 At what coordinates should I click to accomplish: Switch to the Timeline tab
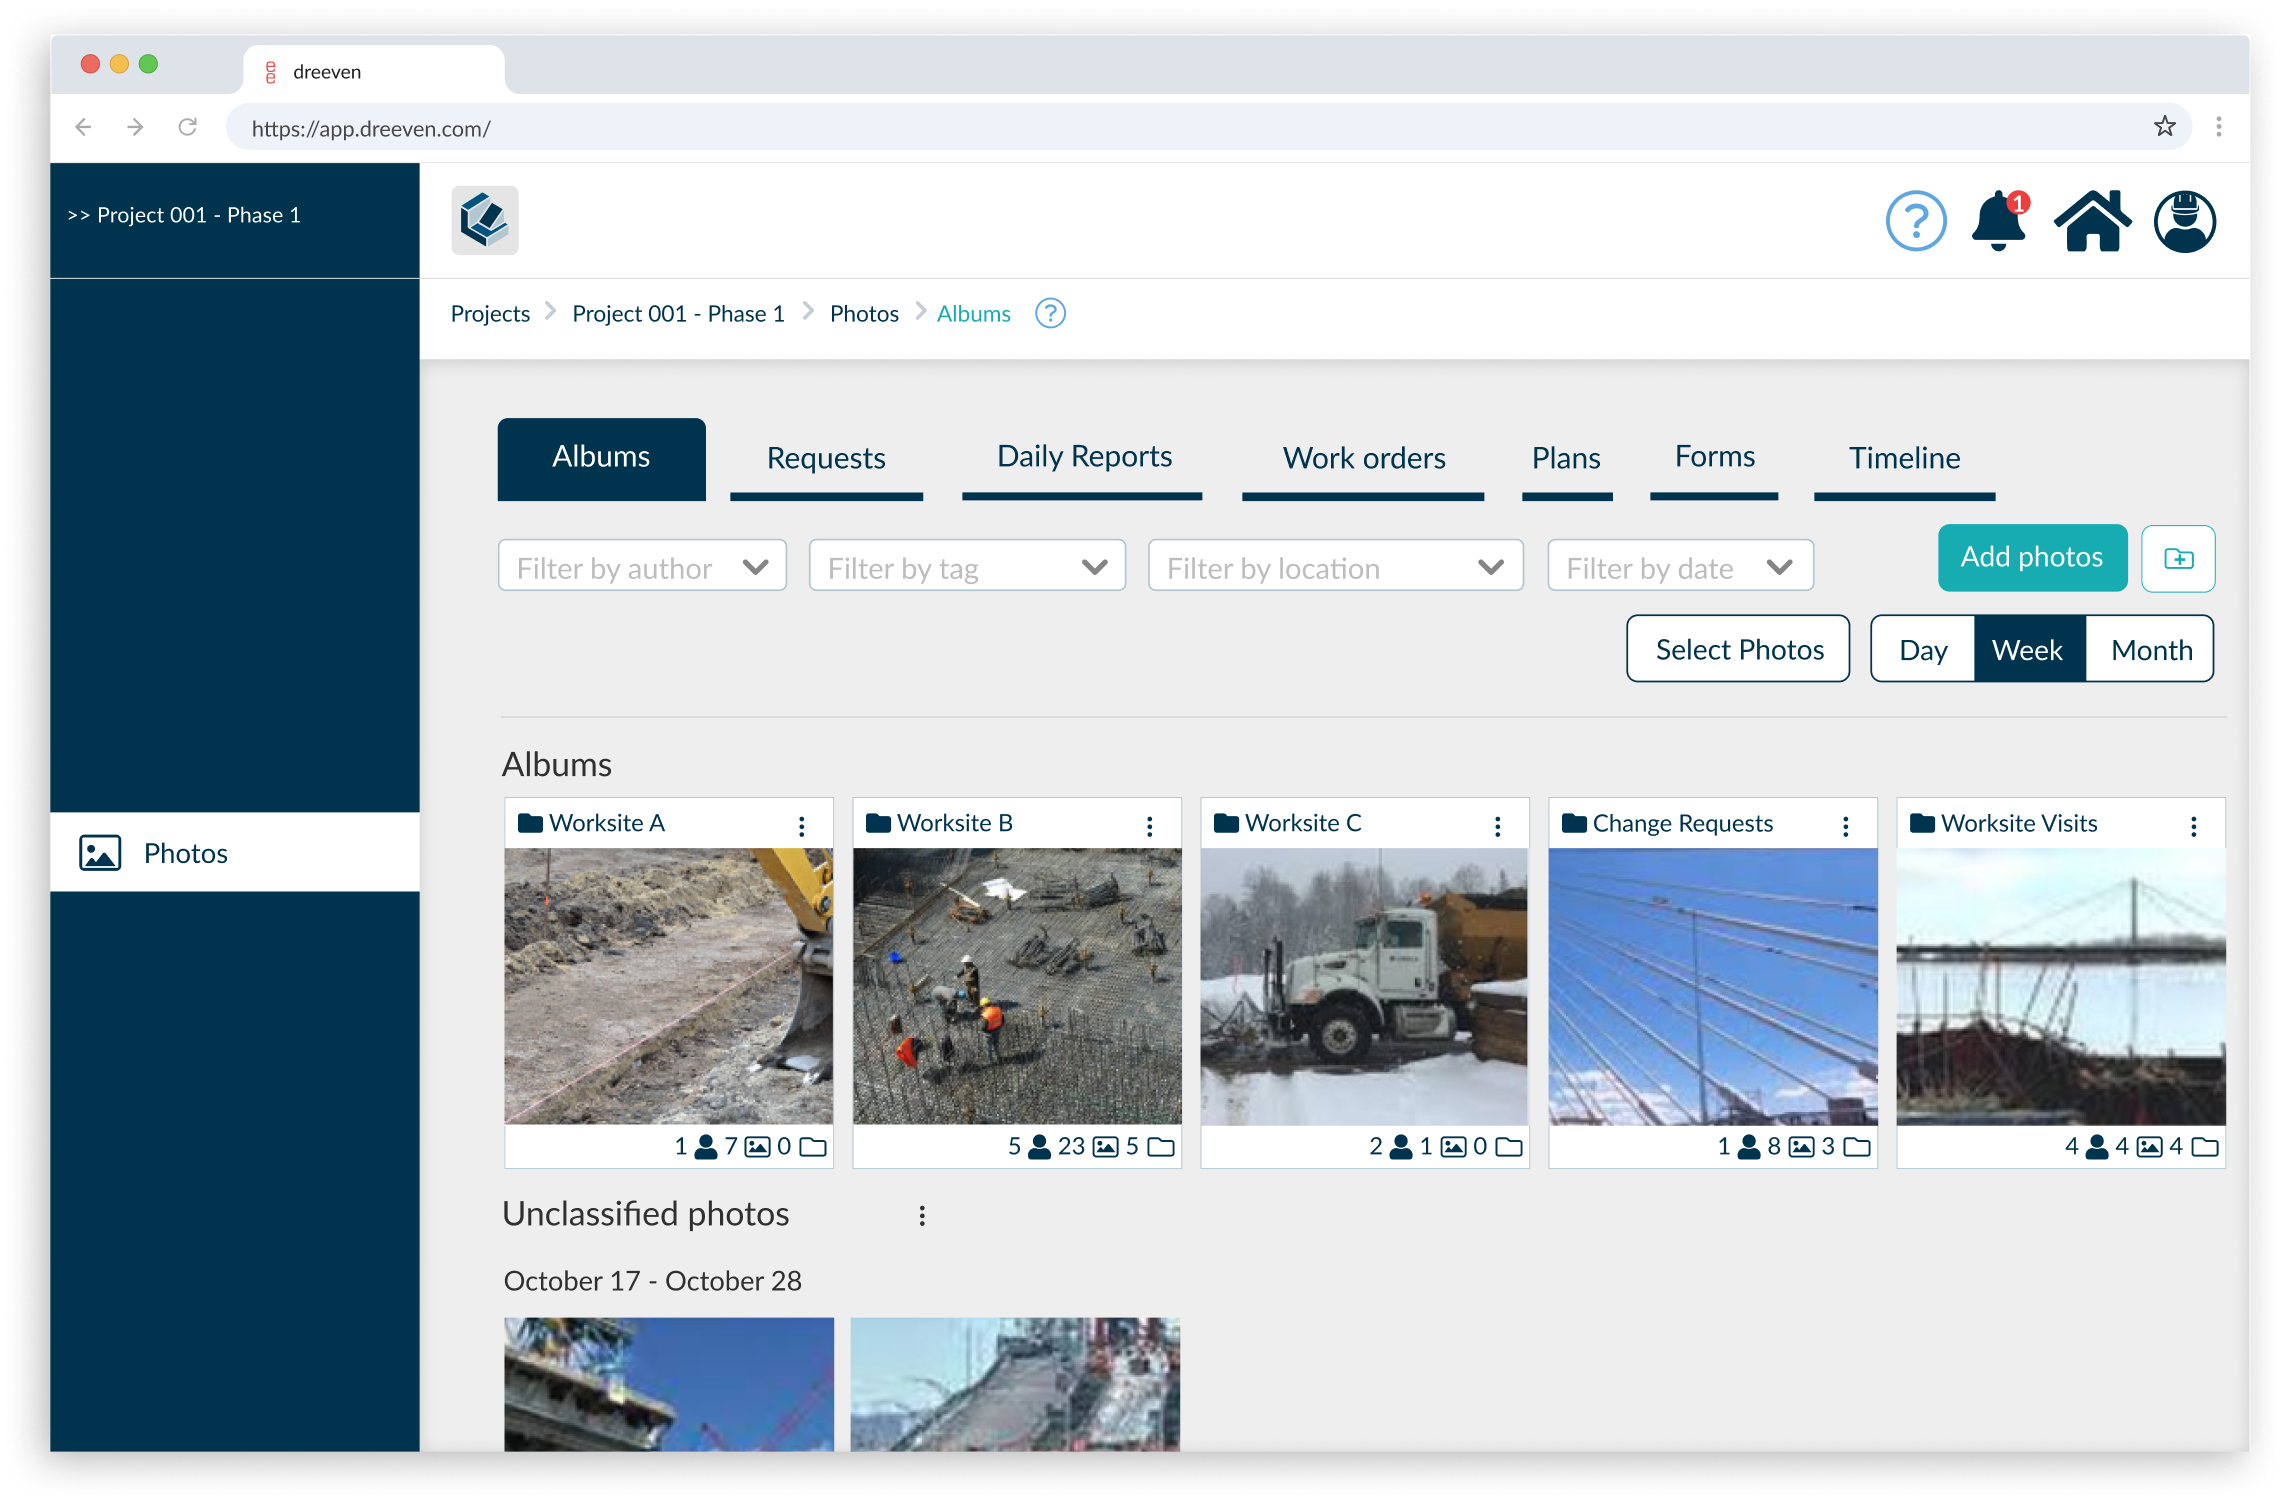pyautogui.click(x=1904, y=459)
